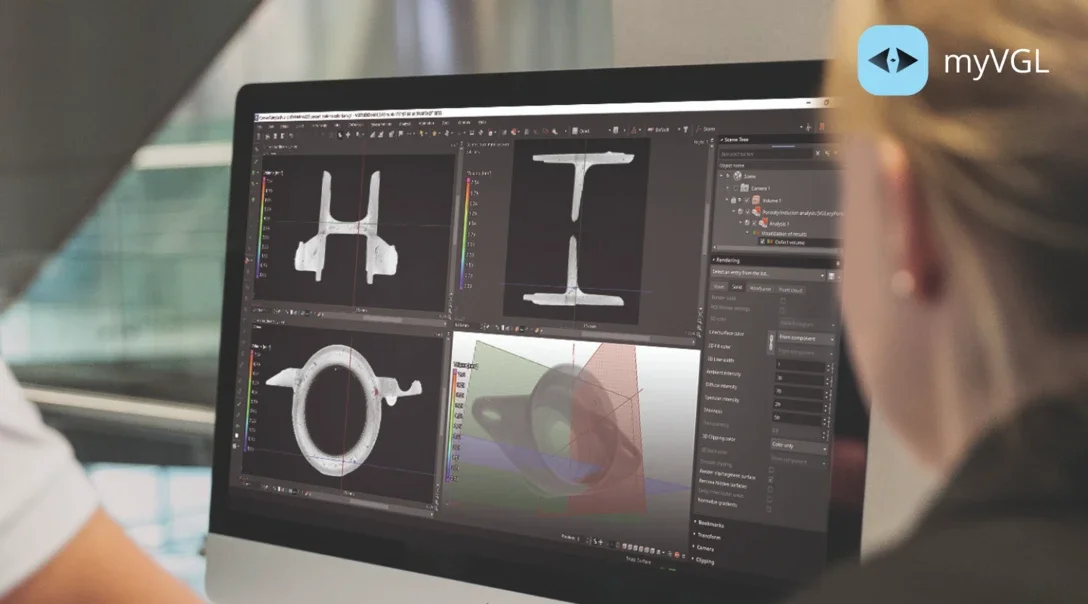Image resolution: width=1088 pixels, height=604 pixels.
Task: Select the Defect volume tree entry
Action: 785,242
